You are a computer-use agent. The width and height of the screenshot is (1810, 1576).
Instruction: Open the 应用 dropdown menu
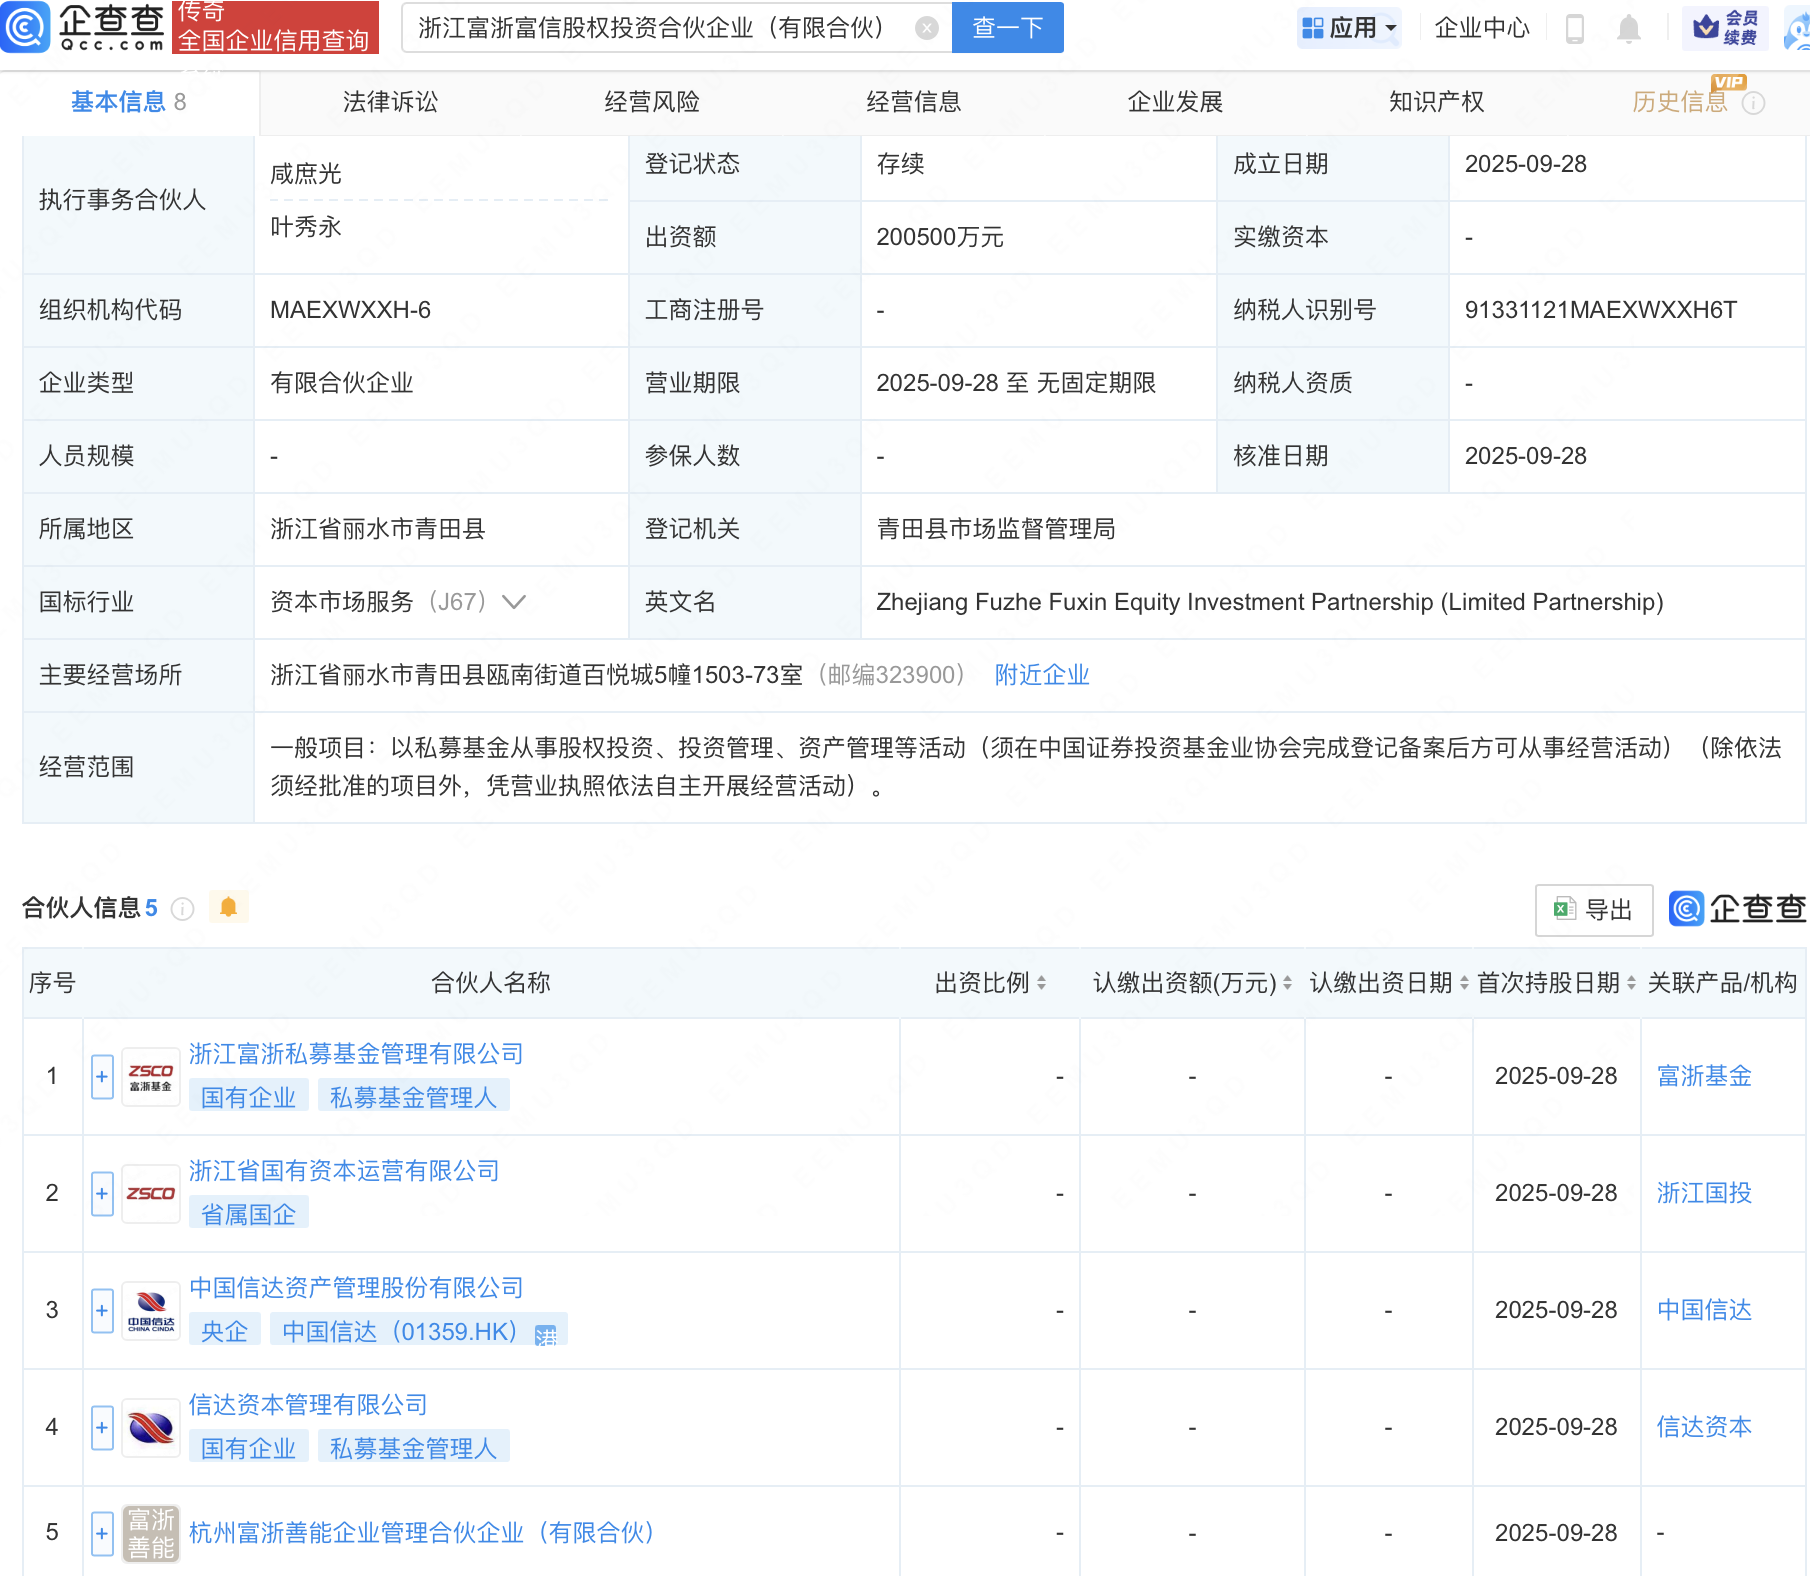click(x=1348, y=28)
